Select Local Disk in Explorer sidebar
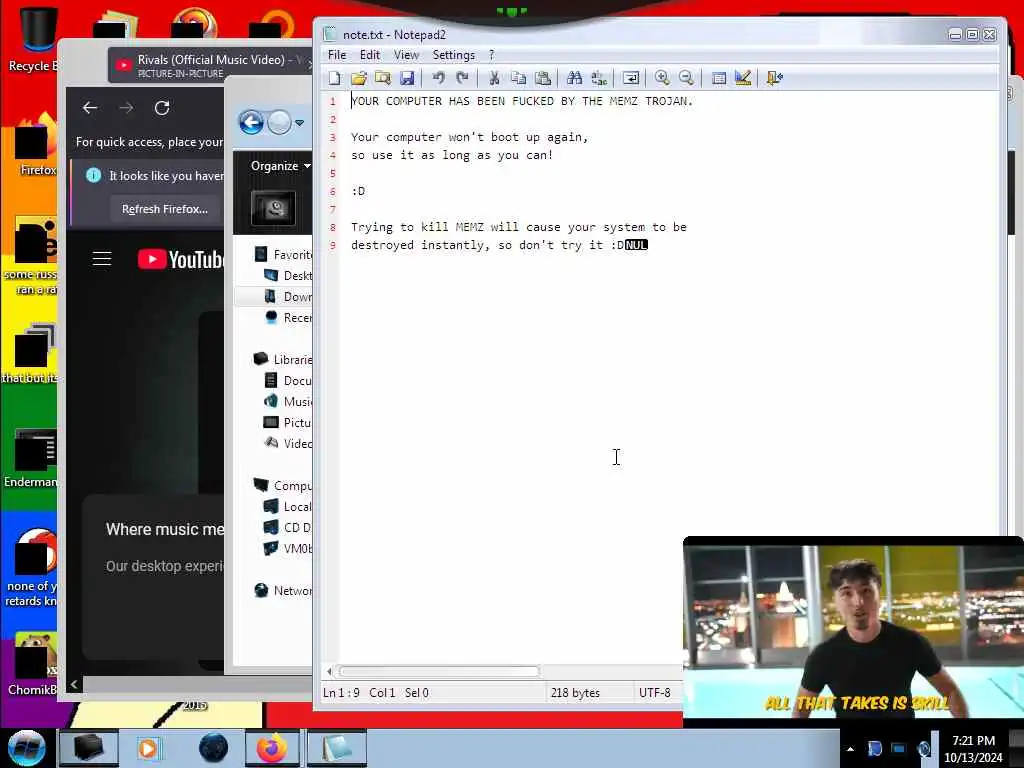 pos(287,506)
